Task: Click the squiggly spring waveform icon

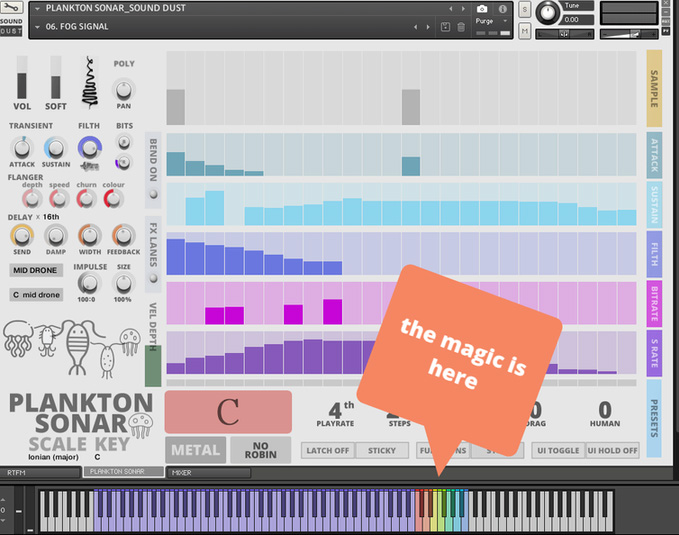Action: [x=90, y=82]
